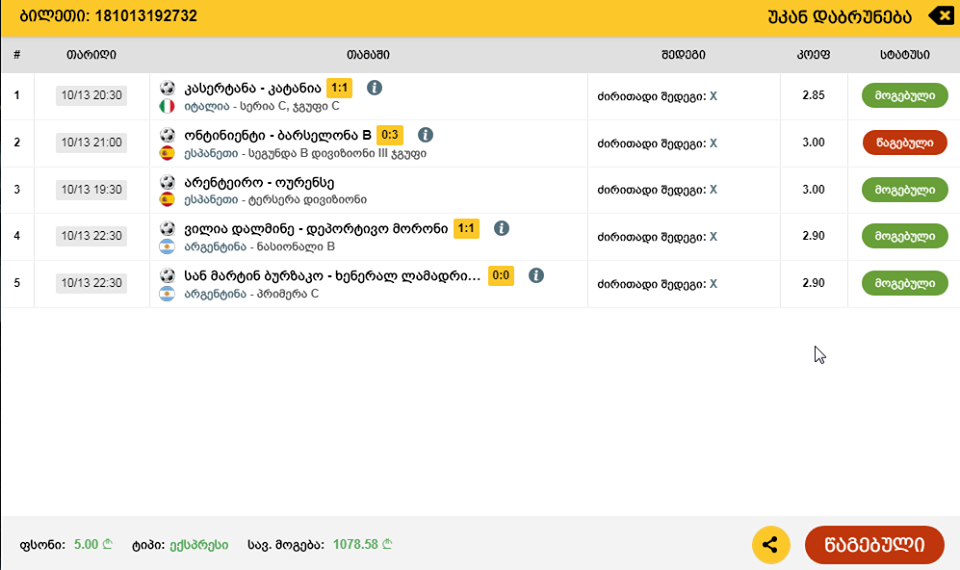Viewport: 960px width, 570px height.
Task: Click მოგებული status badge in row 4
Action: (x=905, y=236)
